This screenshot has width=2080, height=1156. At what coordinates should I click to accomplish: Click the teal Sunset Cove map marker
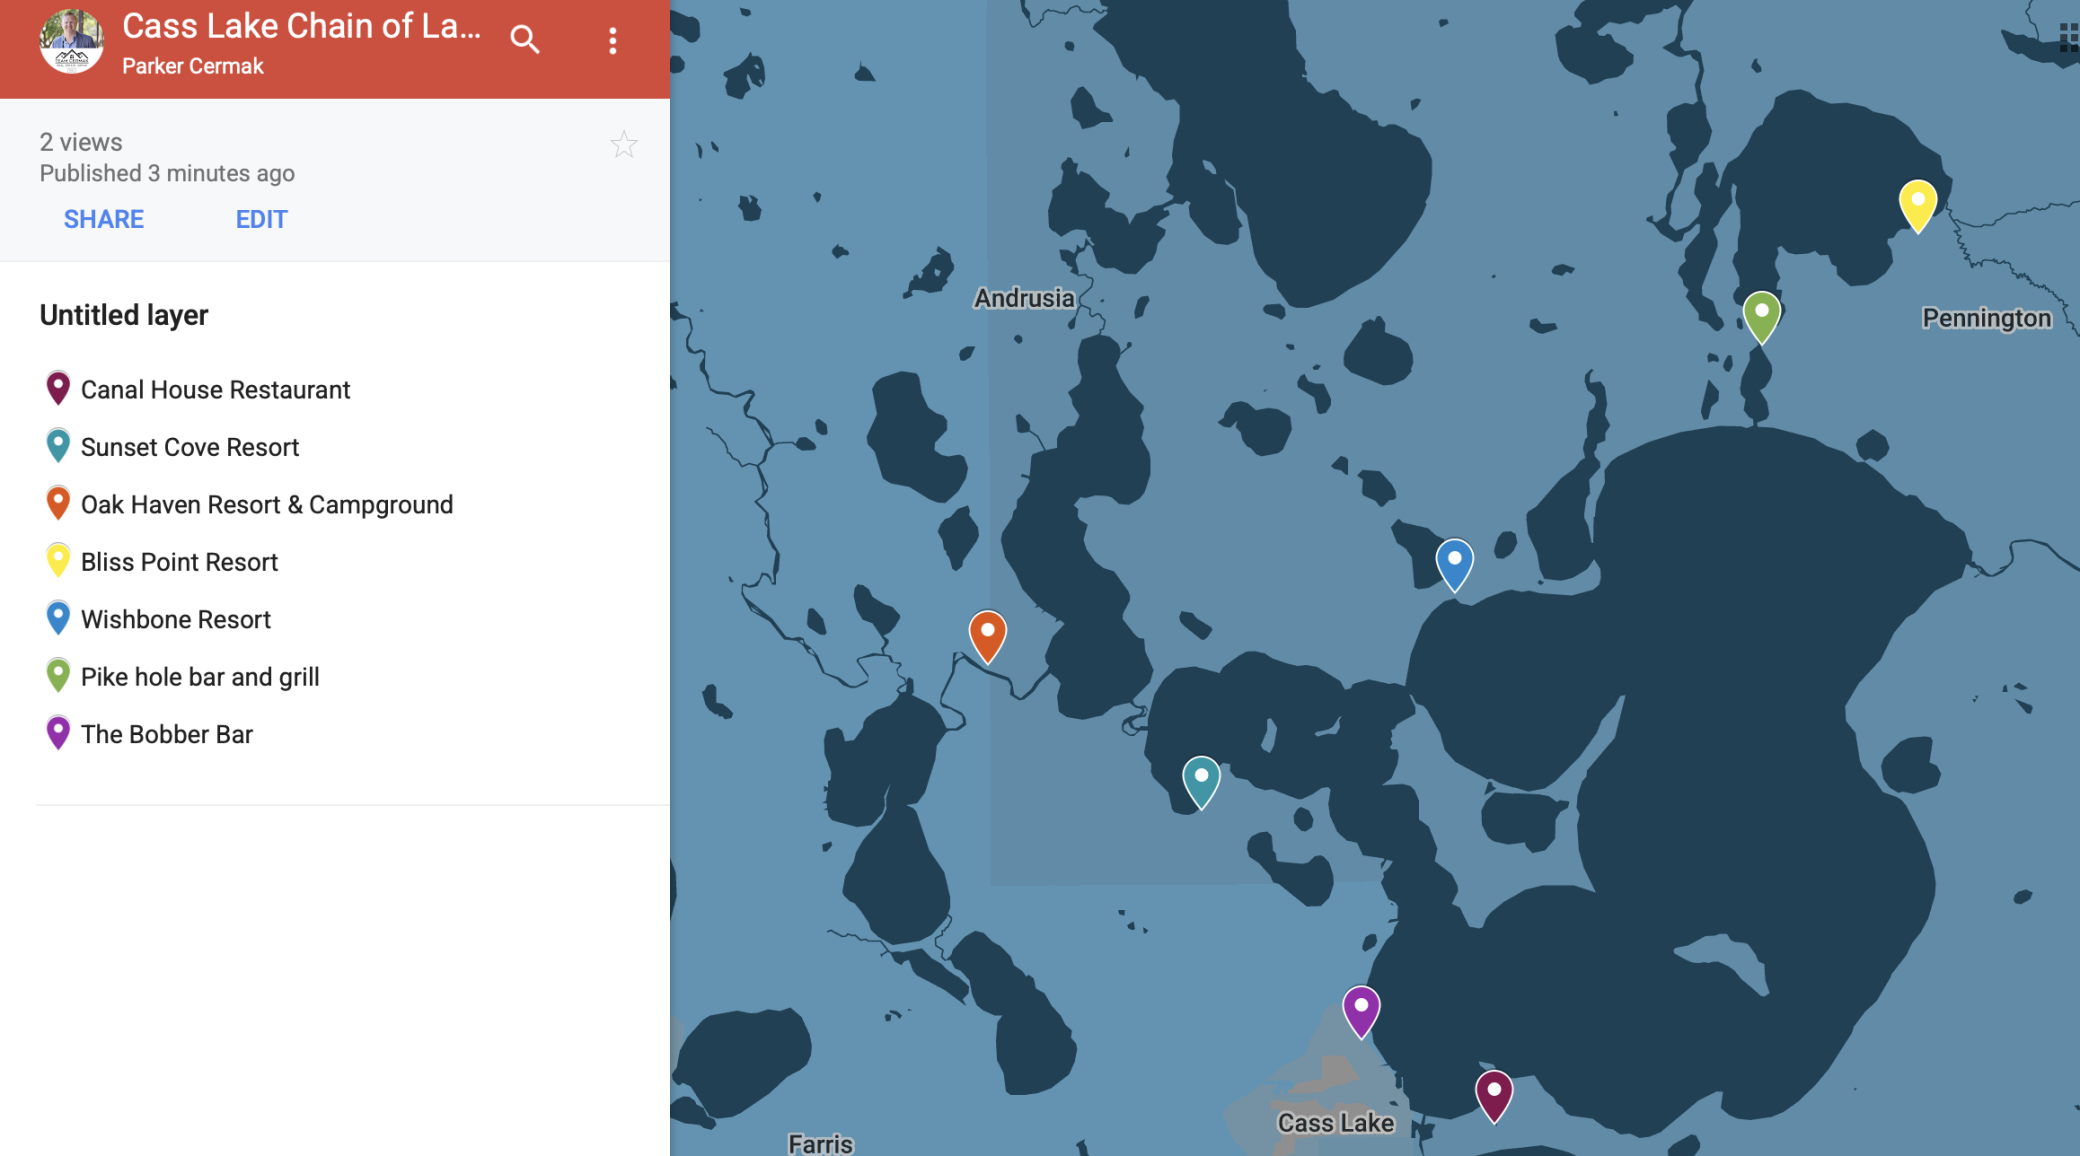(1202, 782)
